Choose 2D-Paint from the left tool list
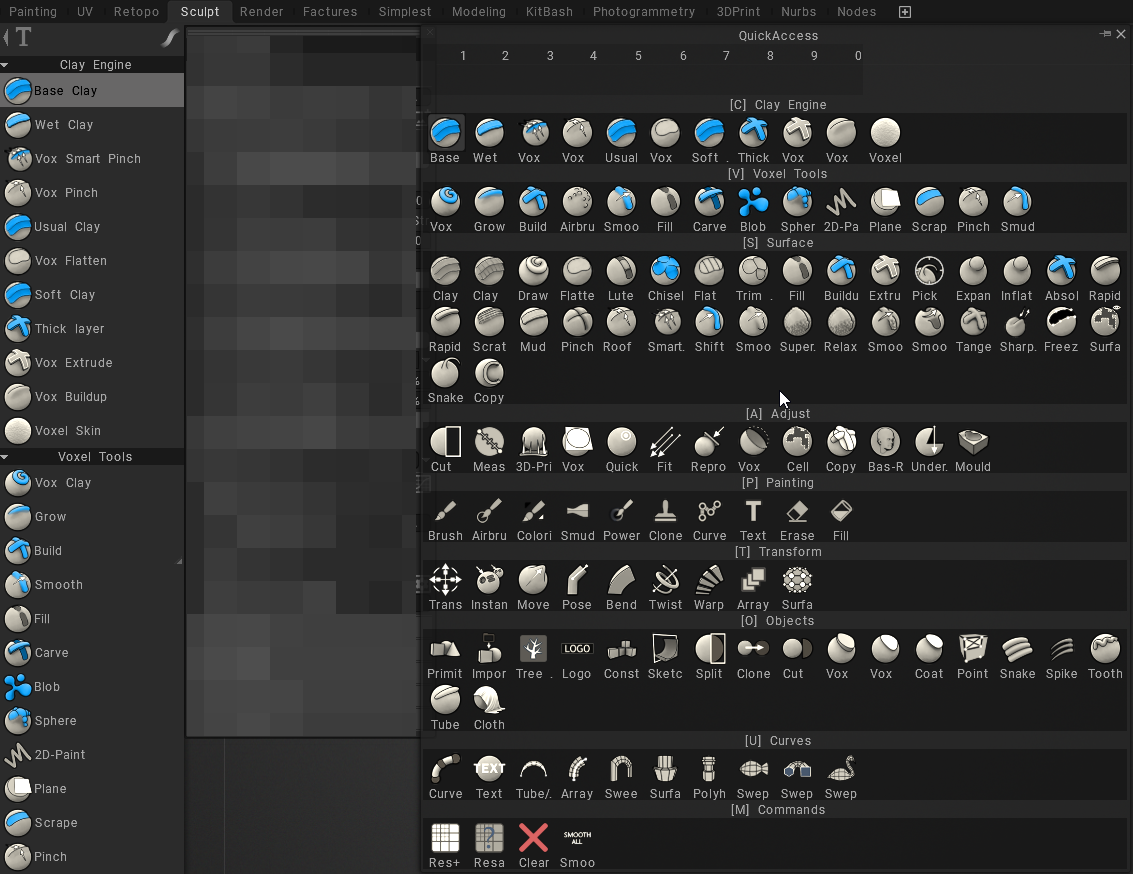 point(60,755)
